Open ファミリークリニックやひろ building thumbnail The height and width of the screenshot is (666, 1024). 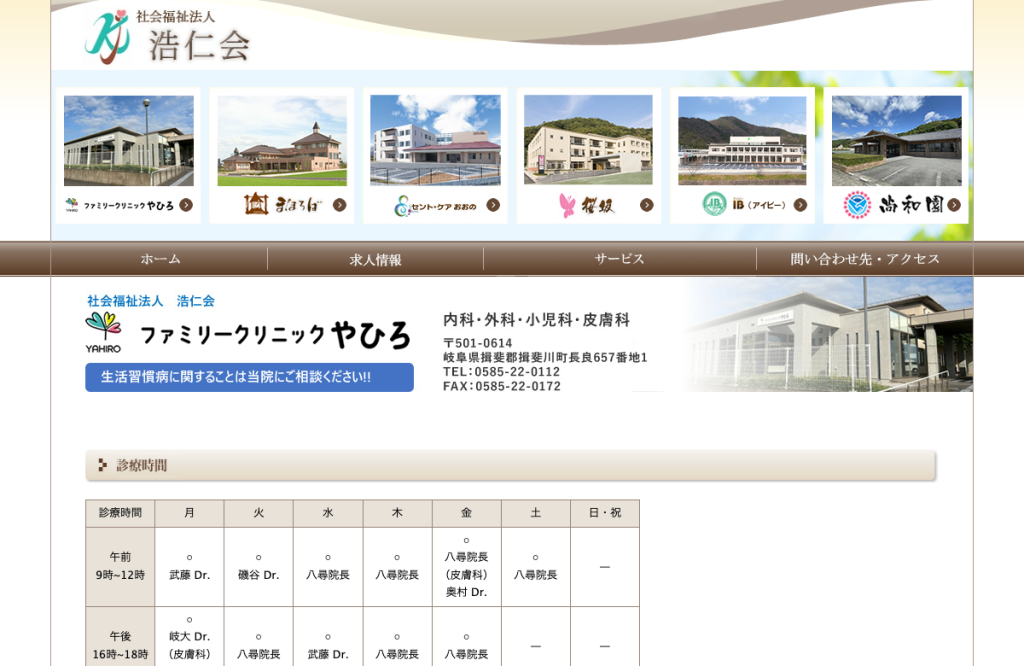tap(129, 141)
